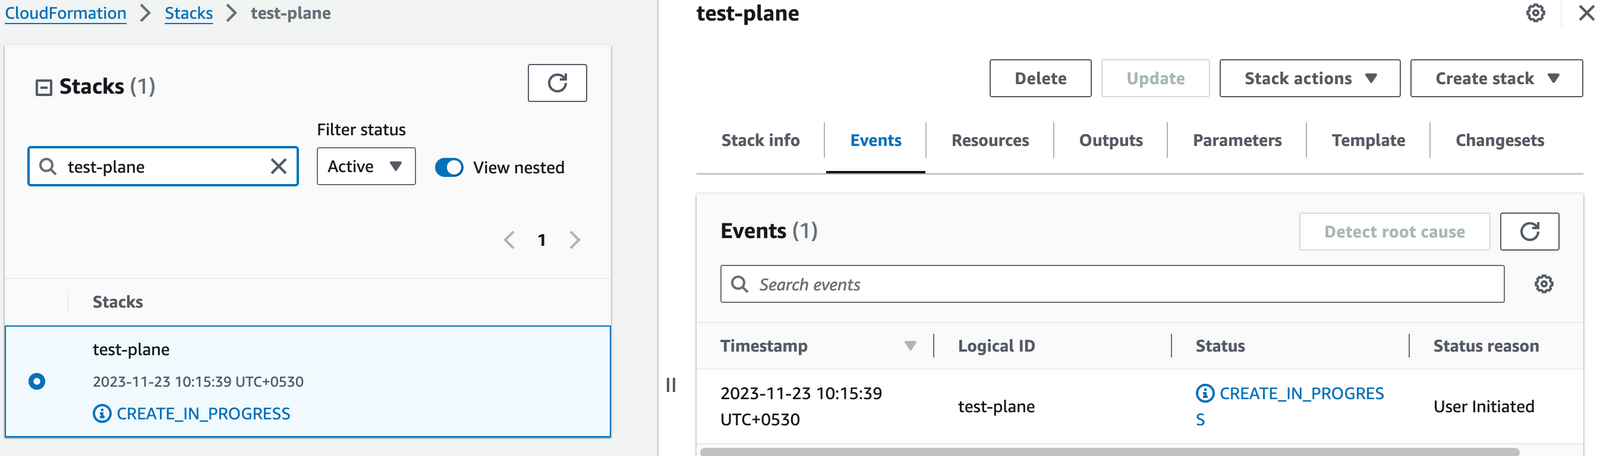The image size is (1600, 456).
Task: Click the Logical ID column header
Action: coord(996,346)
